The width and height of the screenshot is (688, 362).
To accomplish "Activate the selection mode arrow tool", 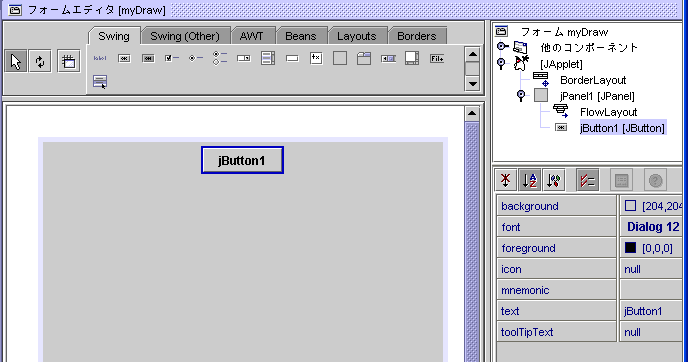I will 16,61.
